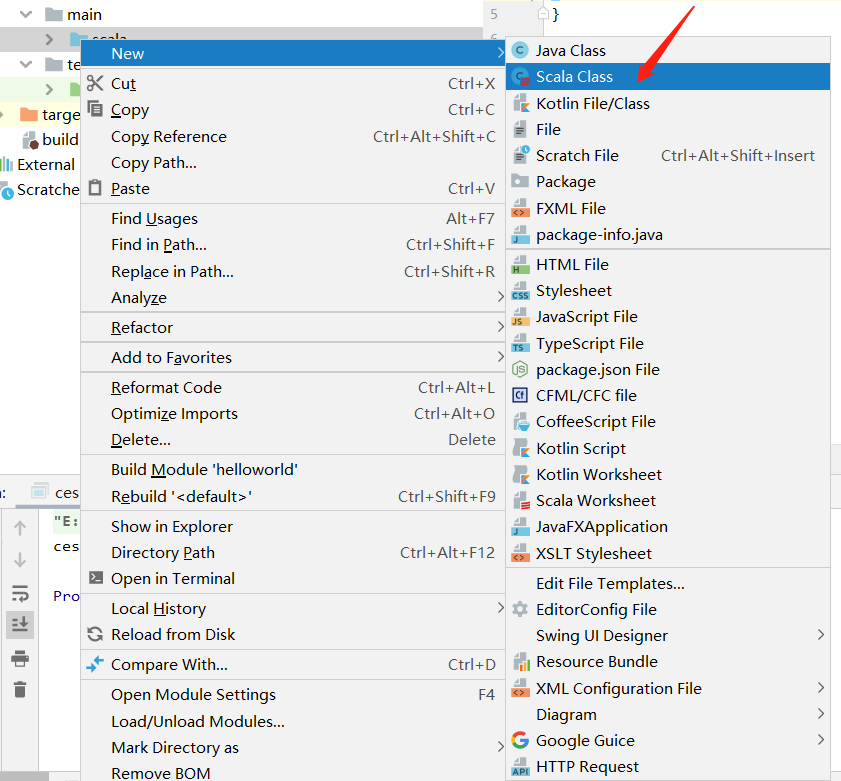
Task: Choose Rebuild '<default>' entry
Action: click(x=293, y=496)
